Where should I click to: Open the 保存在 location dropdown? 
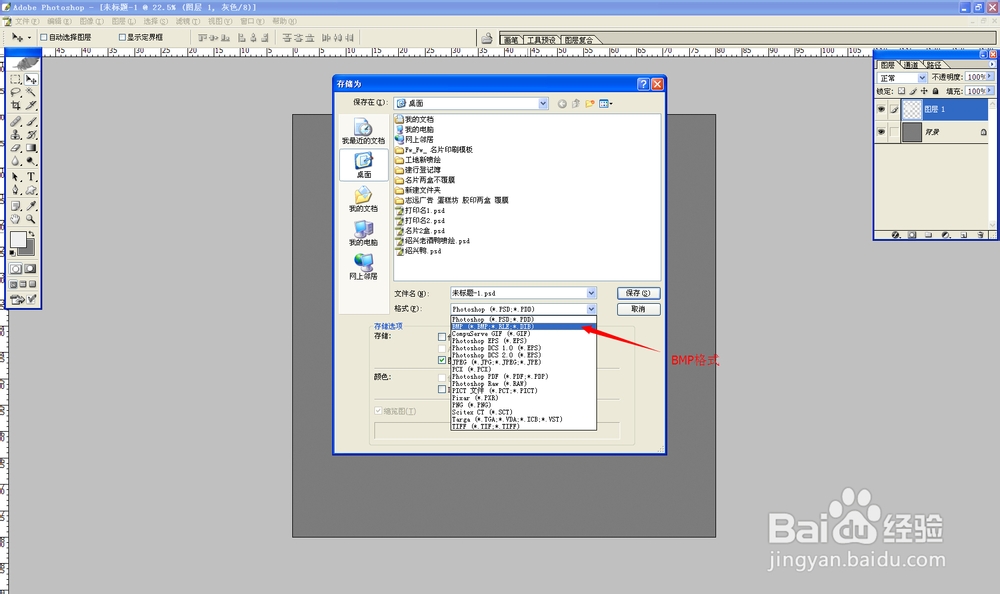[x=543, y=103]
